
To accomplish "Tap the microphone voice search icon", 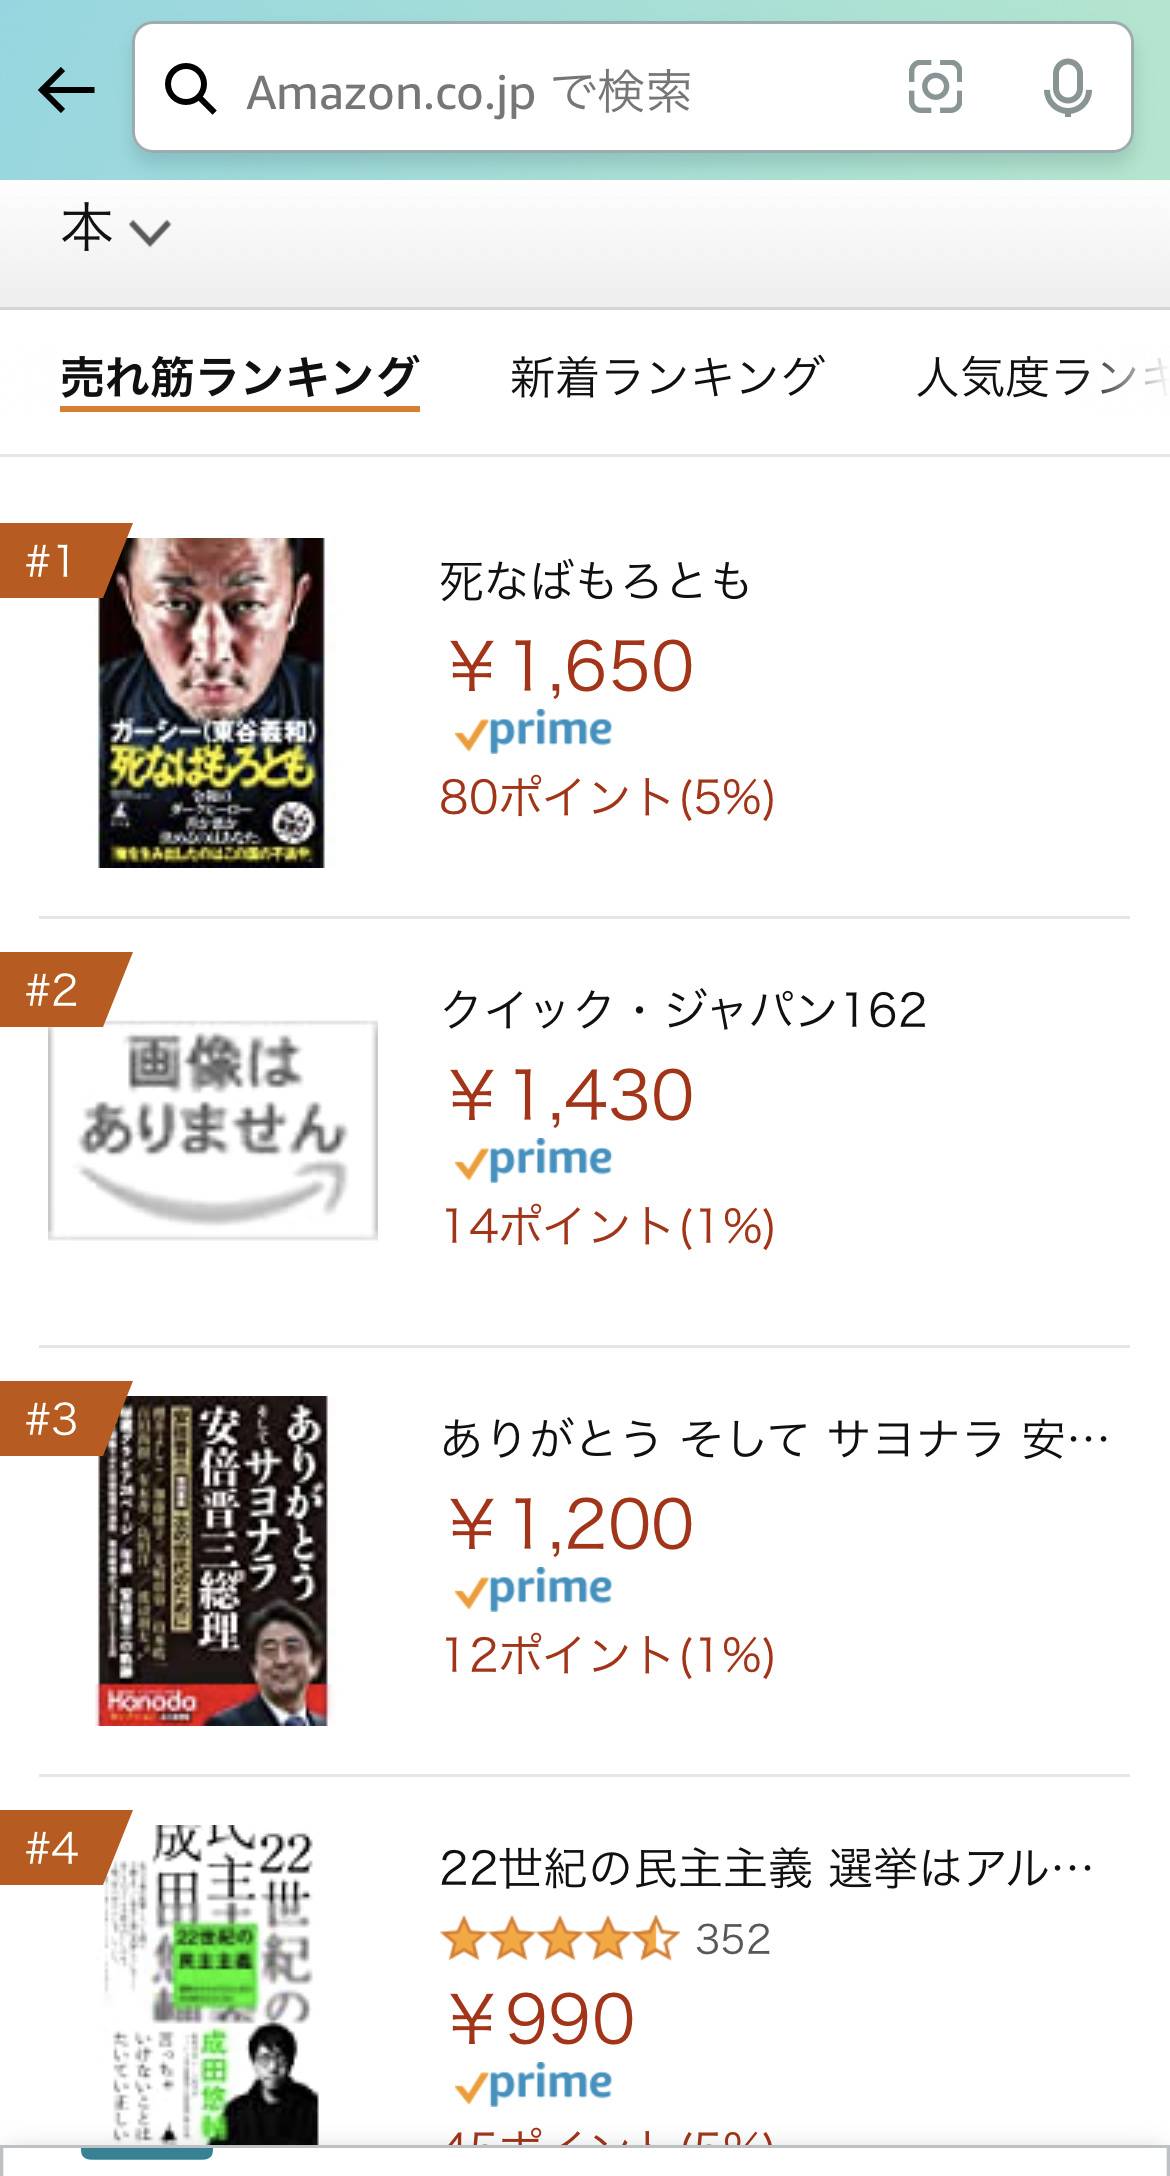I will [x=1067, y=88].
